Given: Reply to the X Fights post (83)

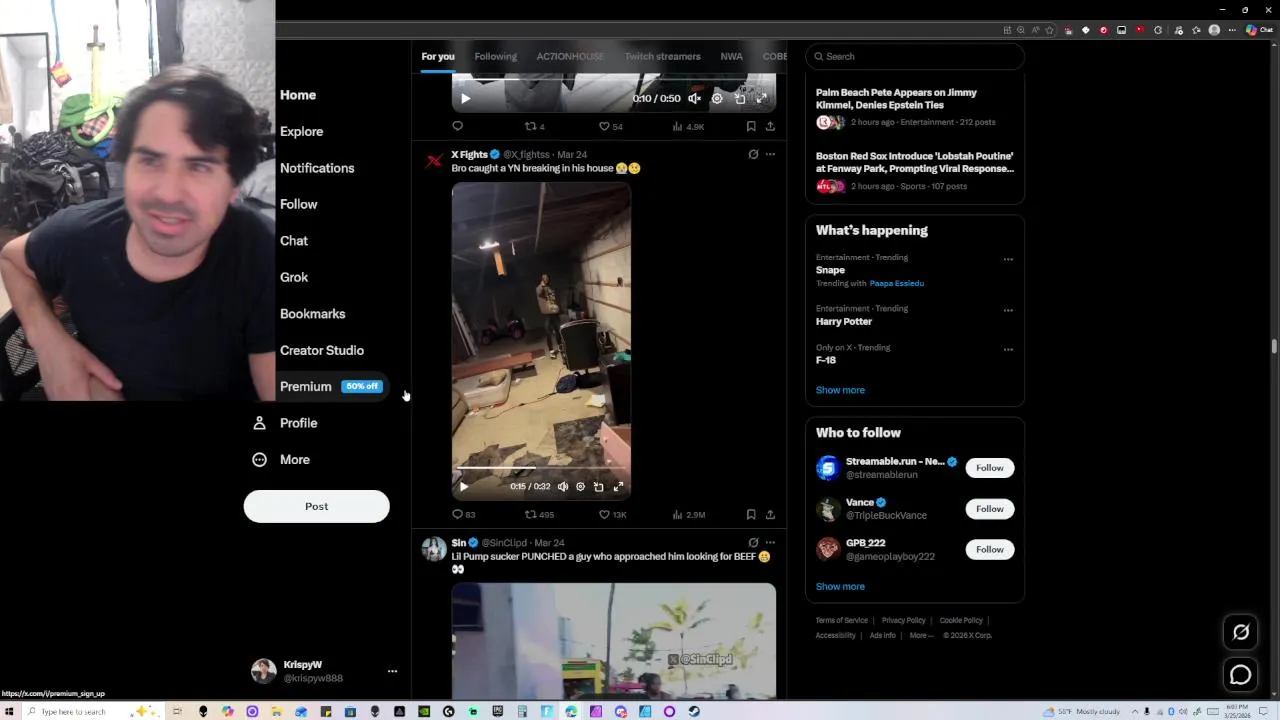Looking at the screenshot, I should (464, 515).
